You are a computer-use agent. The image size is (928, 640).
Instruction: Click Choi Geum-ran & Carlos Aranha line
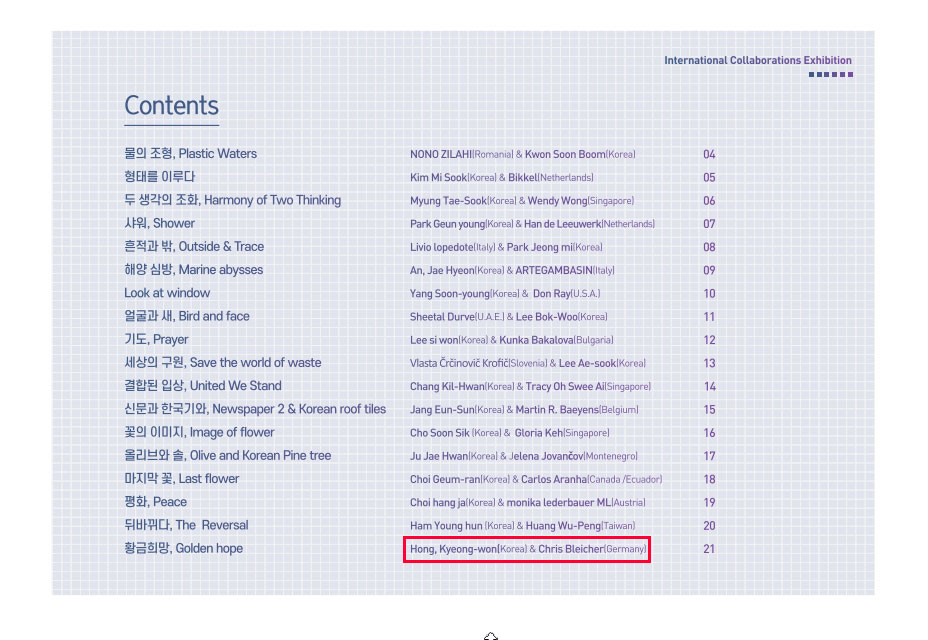[x=535, y=480]
